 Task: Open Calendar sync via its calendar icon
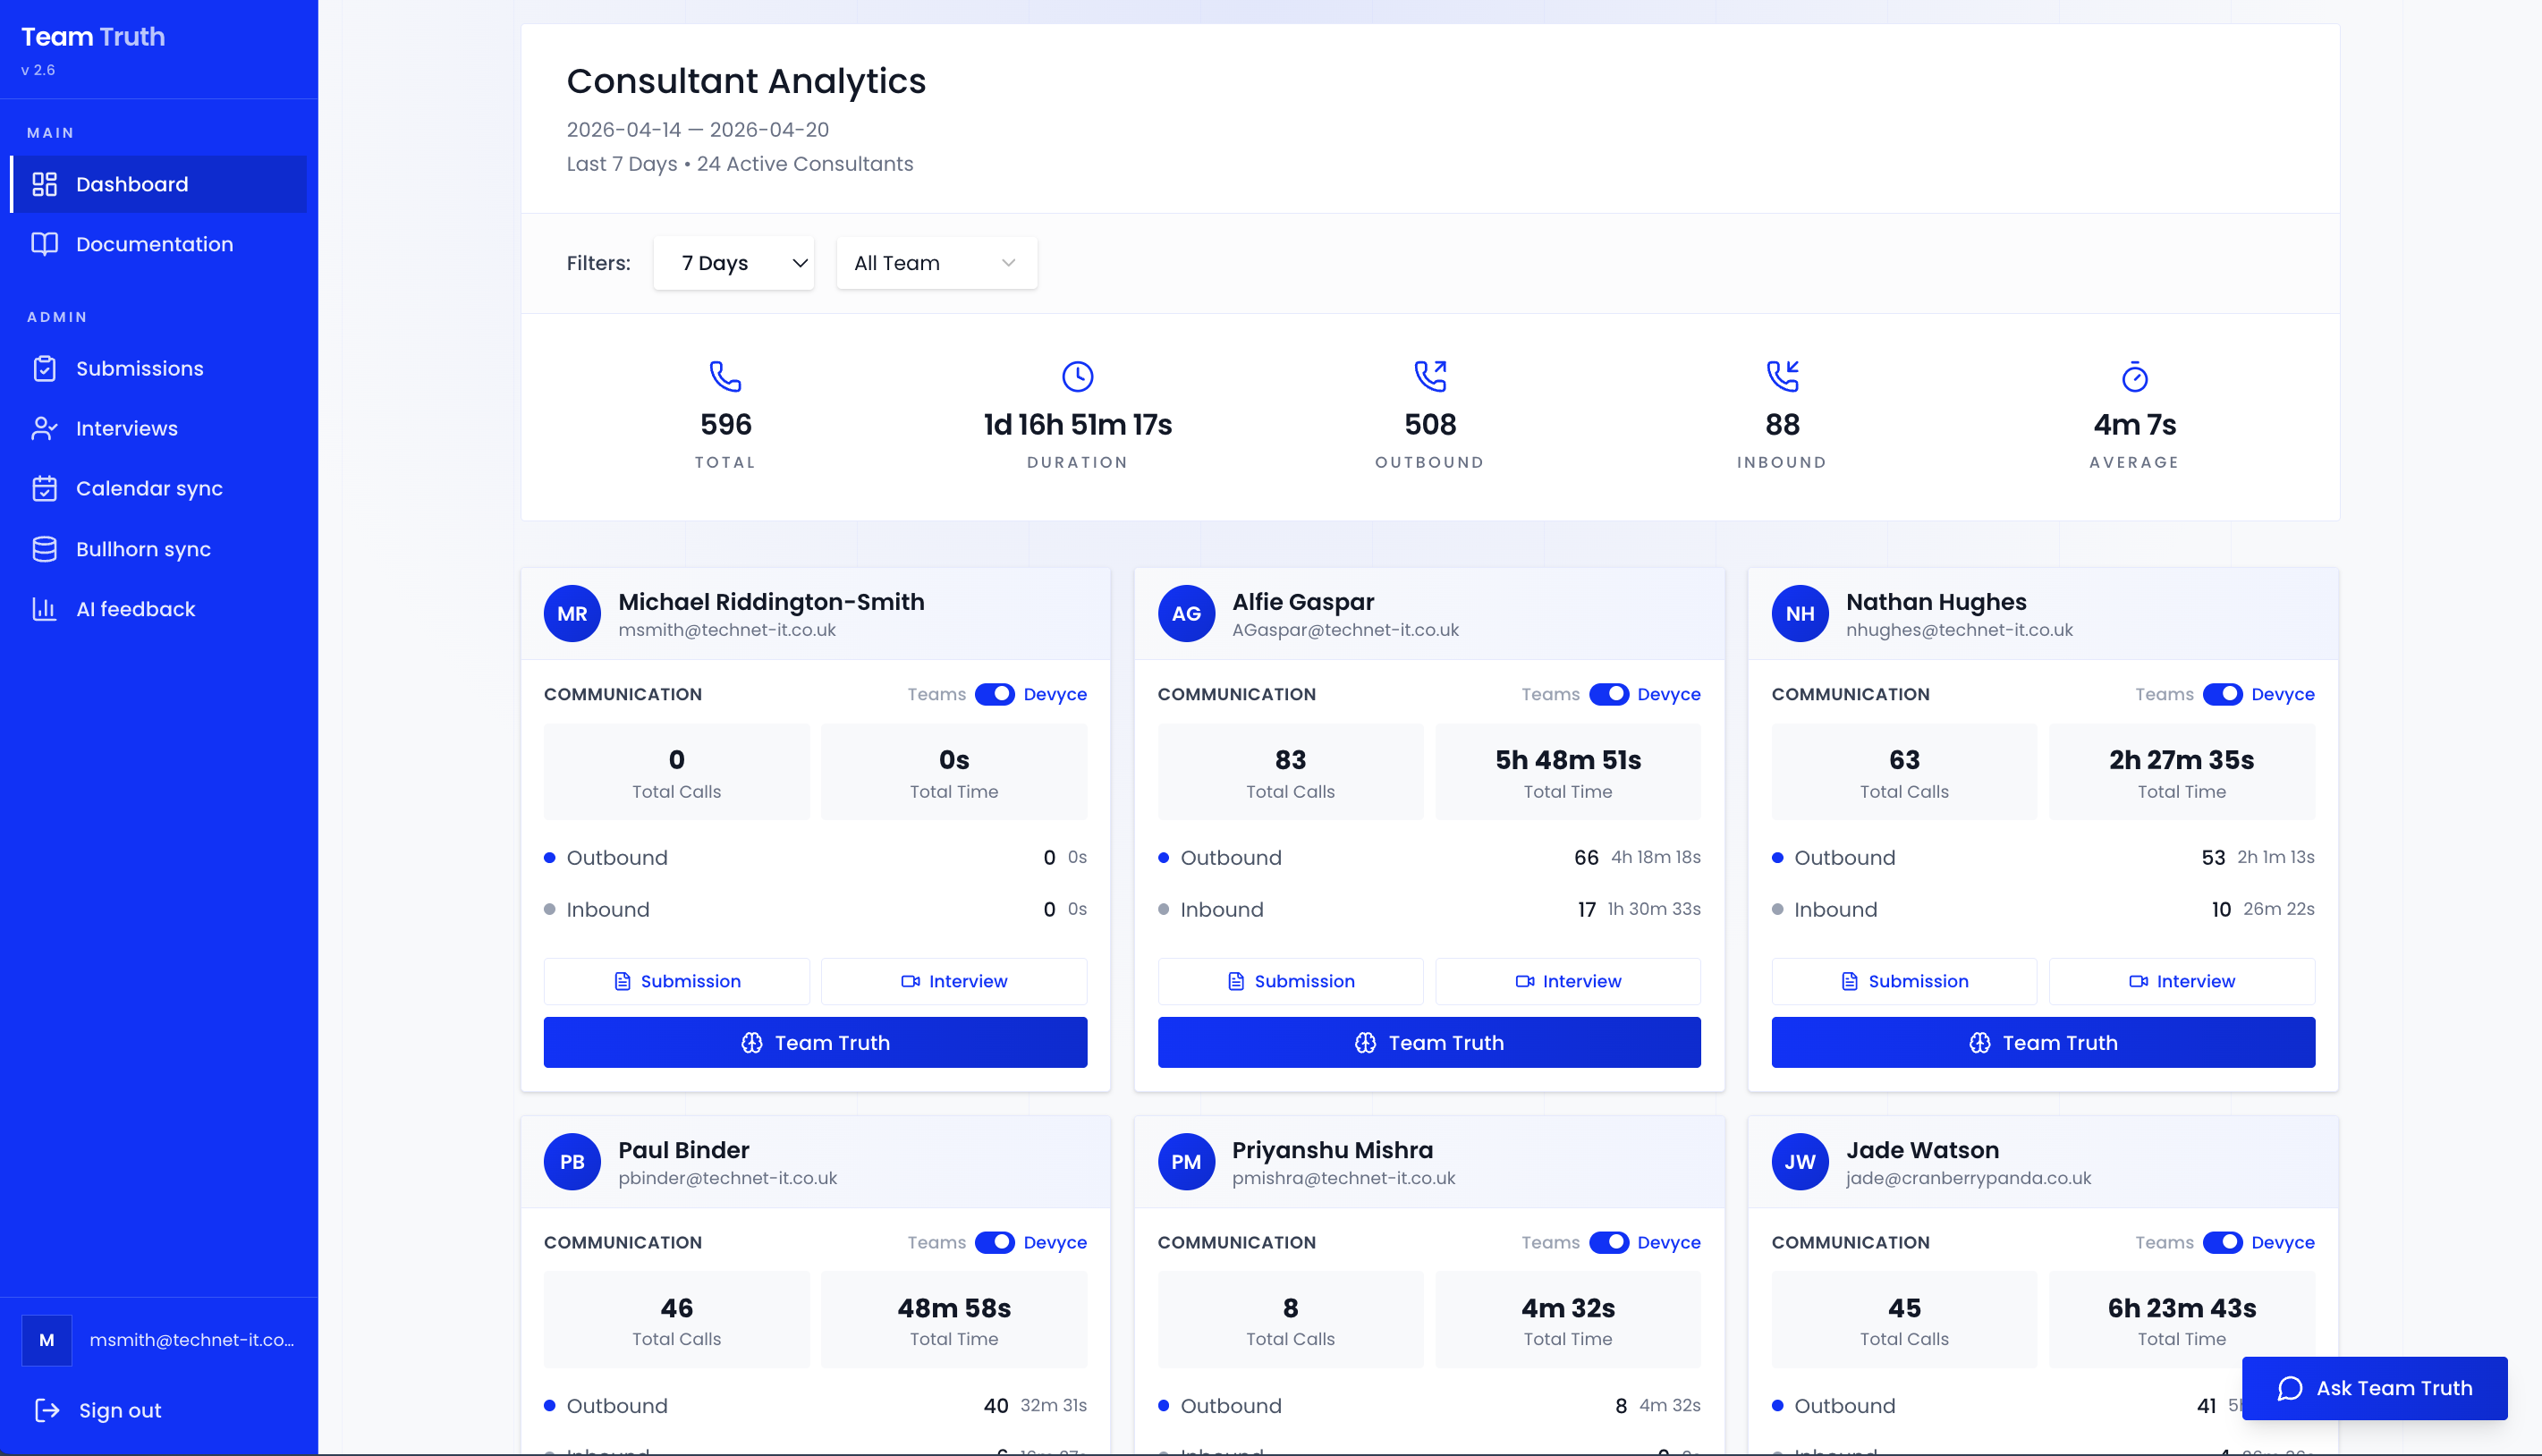[44, 489]
